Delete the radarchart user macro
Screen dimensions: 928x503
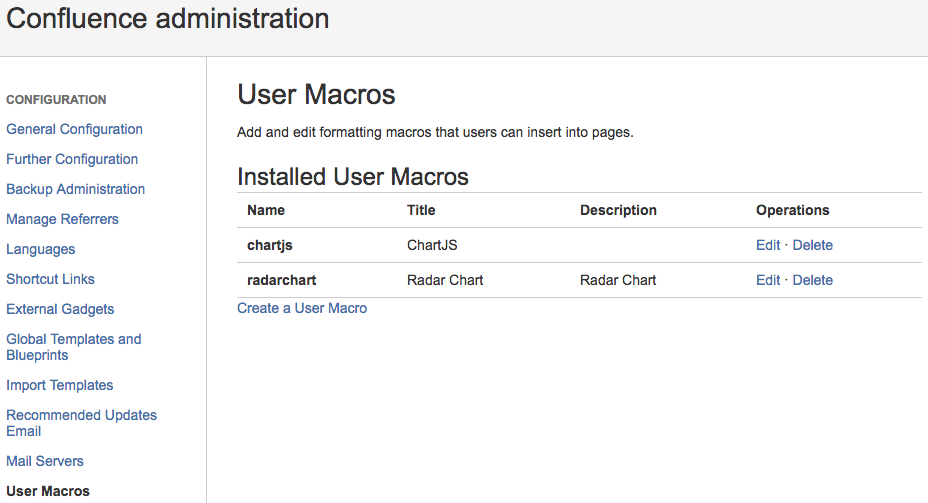coord(812,280)
